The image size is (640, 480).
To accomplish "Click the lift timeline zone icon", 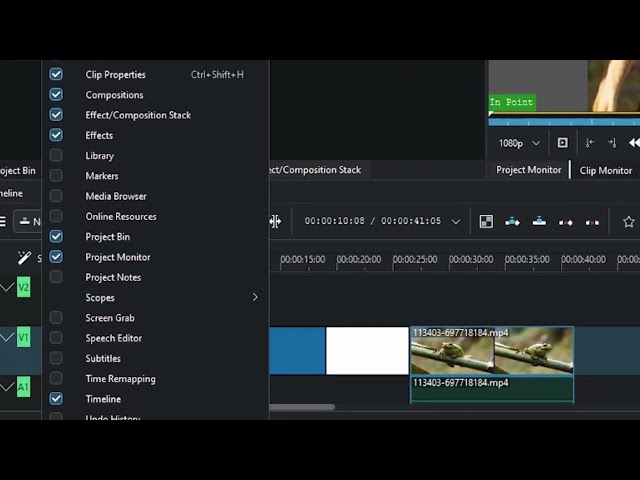I will (x=592, y=222).
